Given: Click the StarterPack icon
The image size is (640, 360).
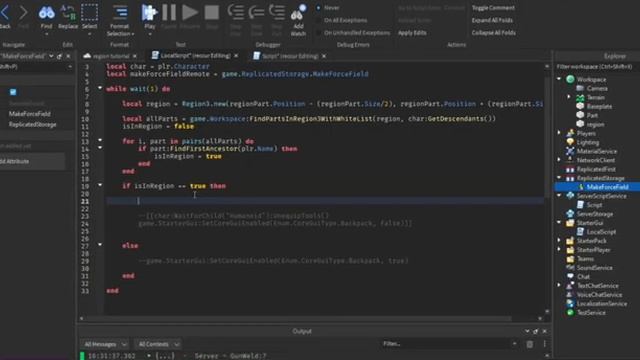Looking at the screenshot, I should pos(570,241).
